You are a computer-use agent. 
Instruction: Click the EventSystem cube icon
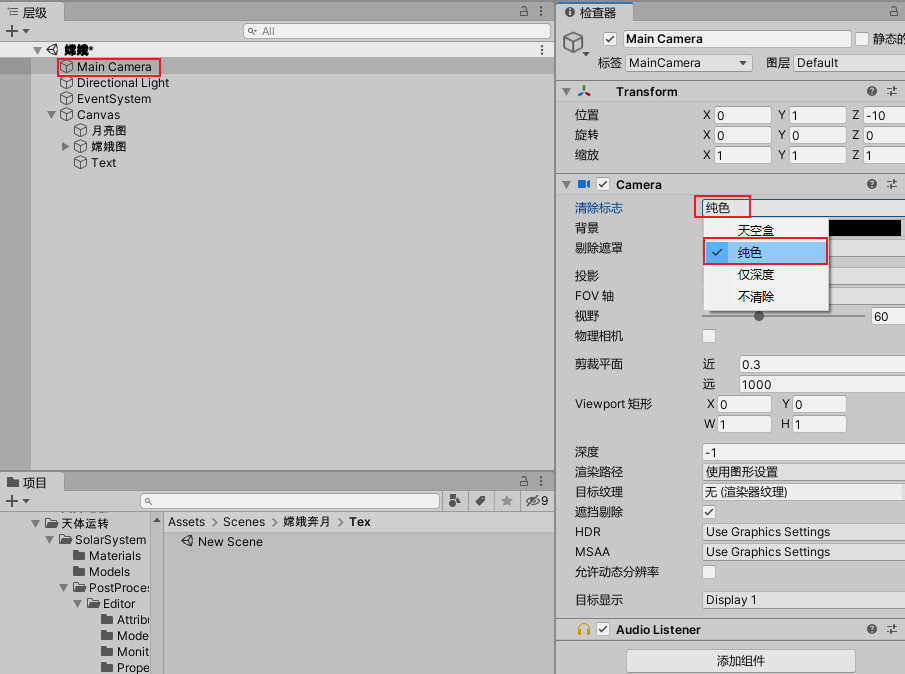(67, 99)
